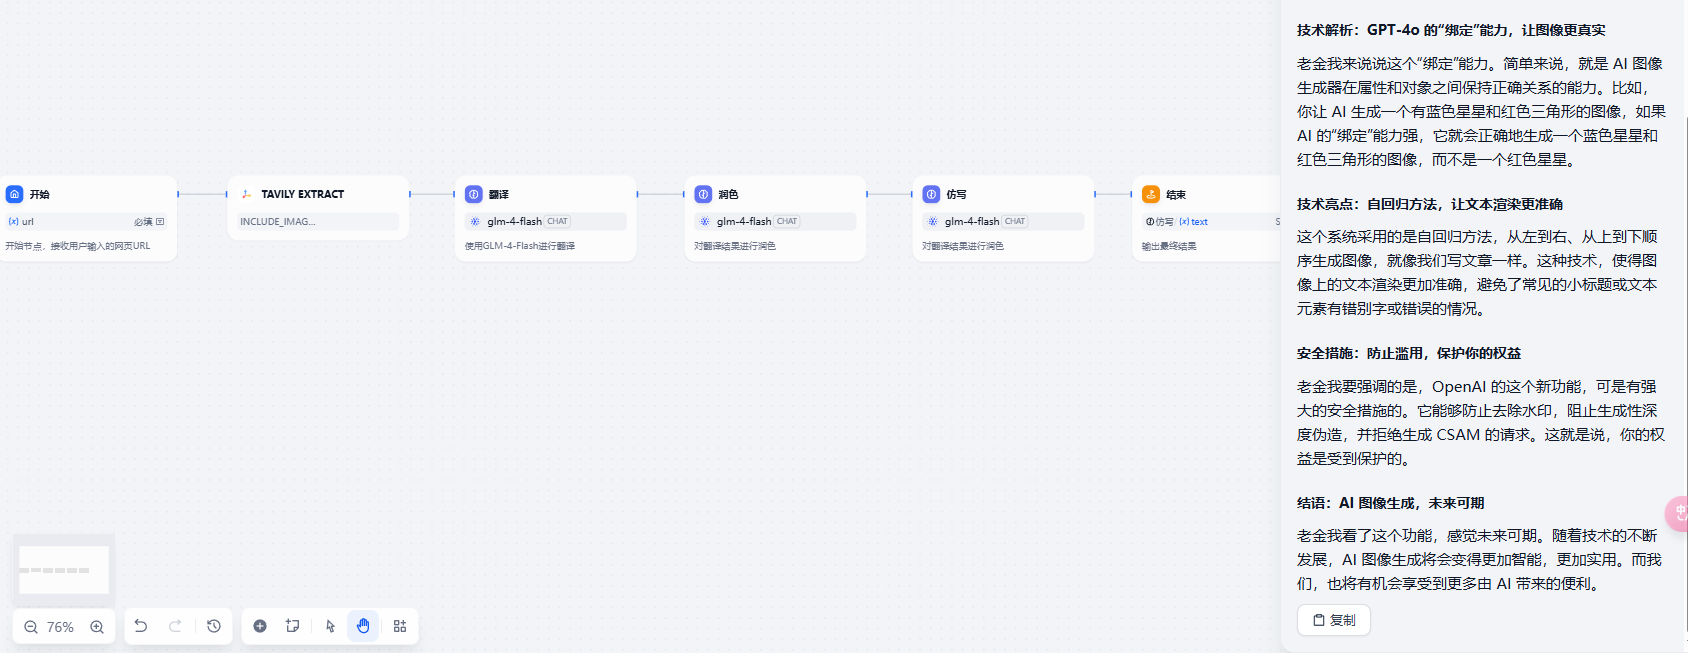Open the 76% zoom level menu
Screen dimensions: 1688x653
(x=60, y=627)
